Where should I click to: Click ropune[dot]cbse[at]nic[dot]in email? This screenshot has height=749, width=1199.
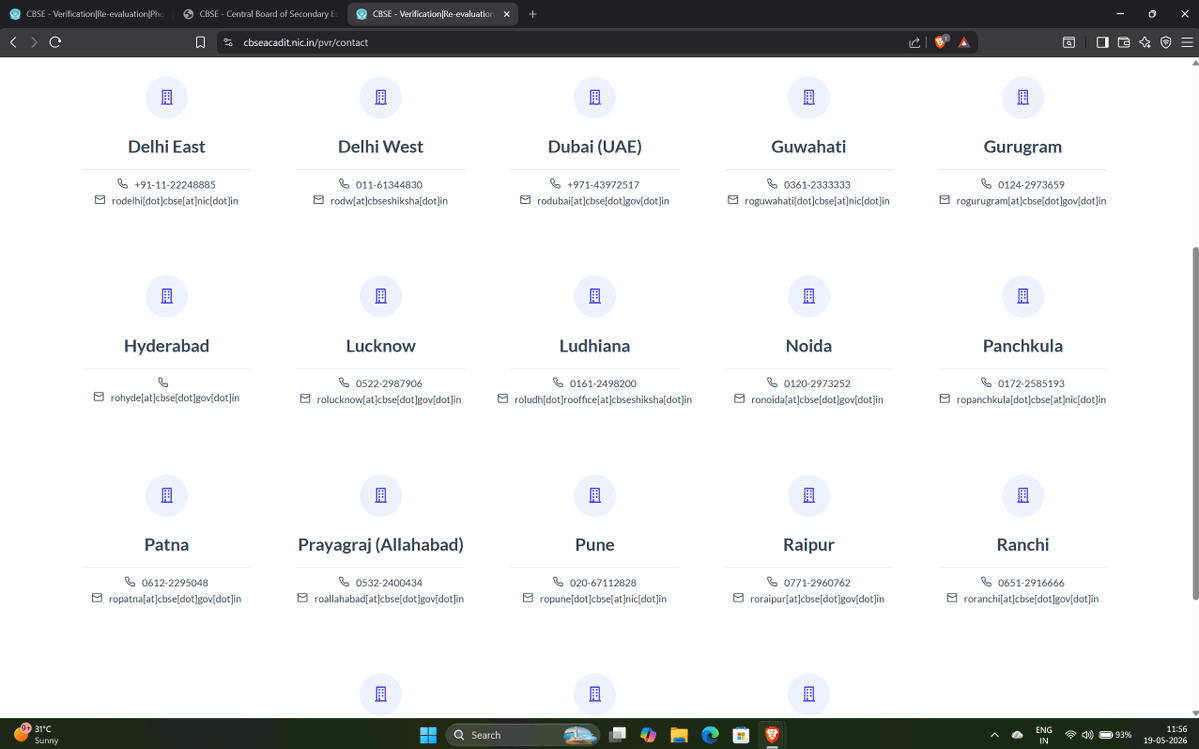pyautogui.click(x=603, y=598)
